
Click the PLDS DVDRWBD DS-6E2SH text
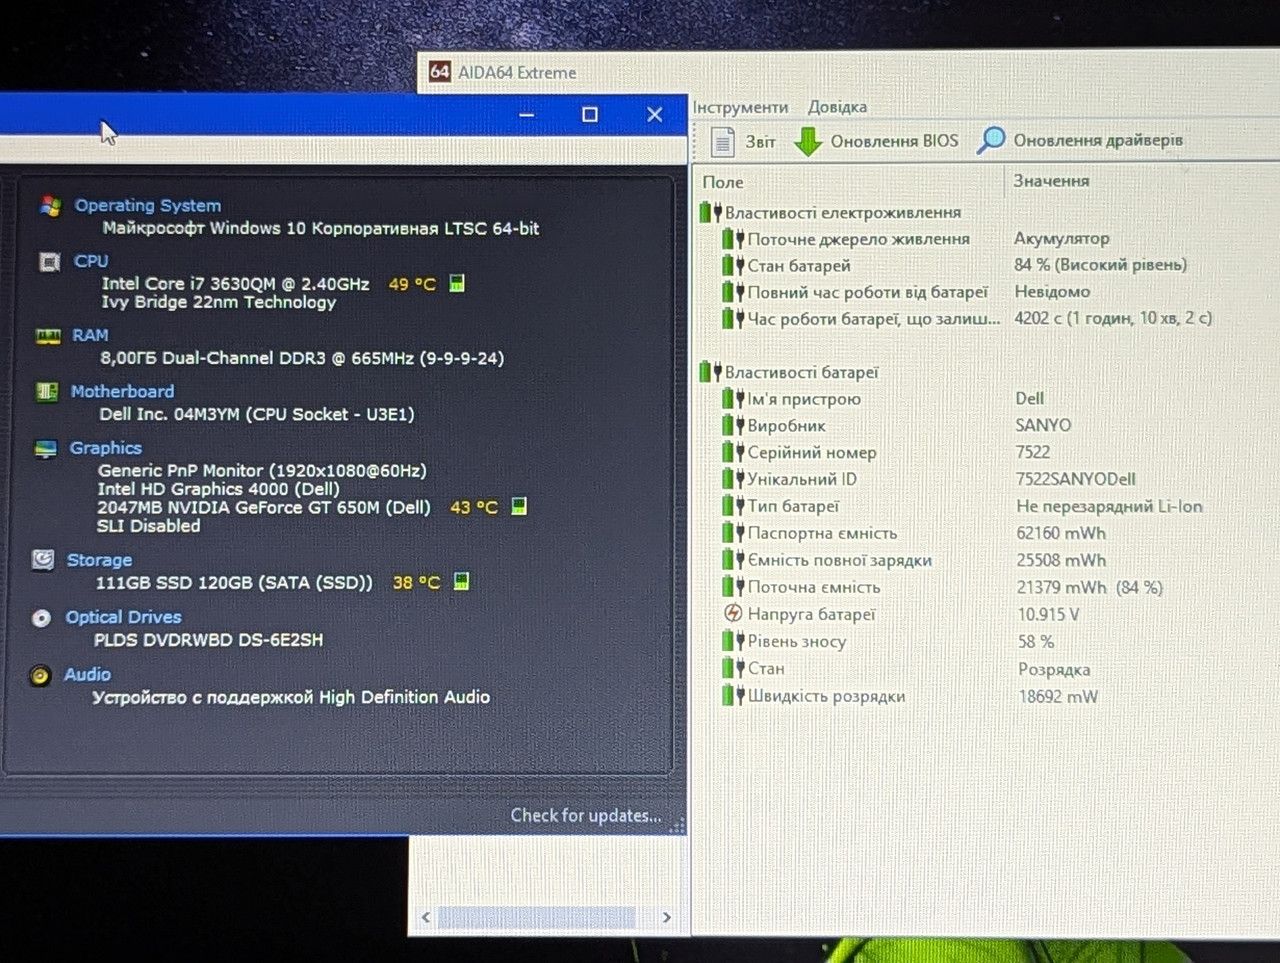(208, 640)
